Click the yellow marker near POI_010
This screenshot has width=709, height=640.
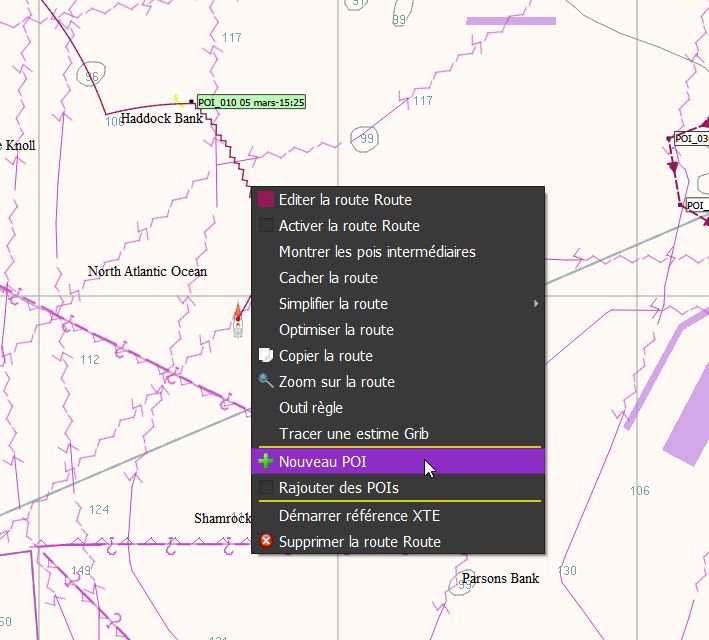coord(178,99)
